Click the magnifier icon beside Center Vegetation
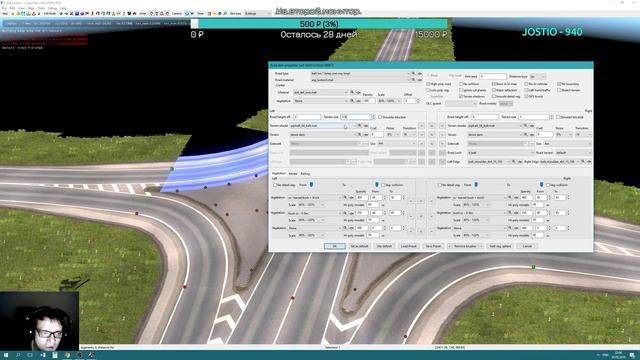The image size is (640, 360). click(x=352, y=101)
